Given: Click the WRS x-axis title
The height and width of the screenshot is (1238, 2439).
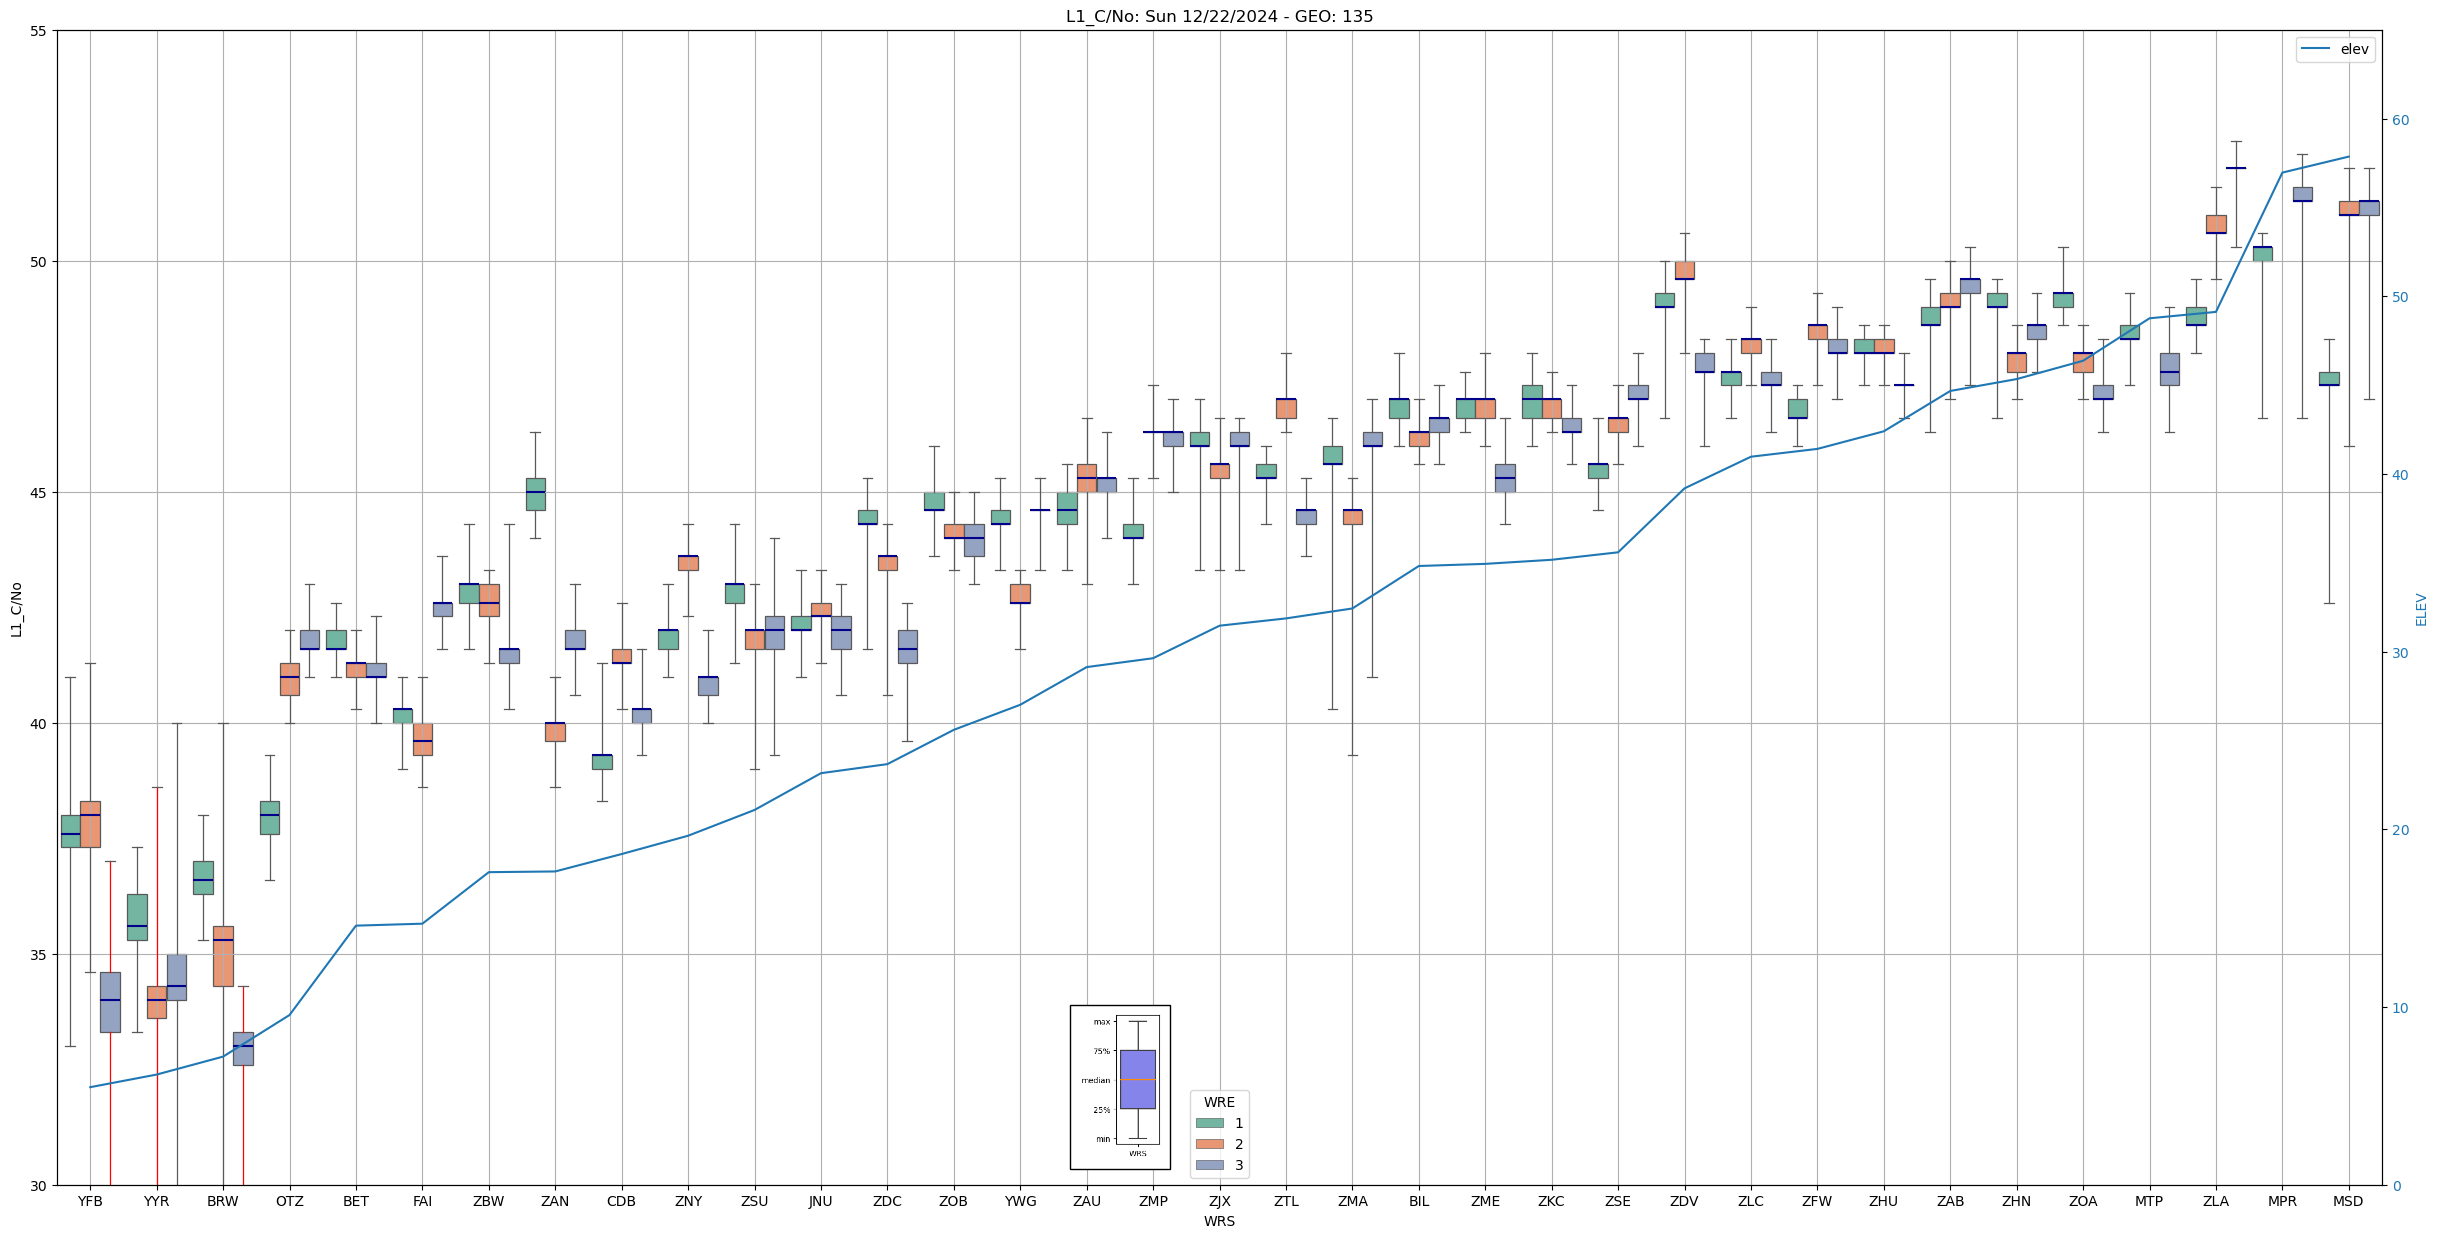Looking at the screenshot, I should 1218,1221.
